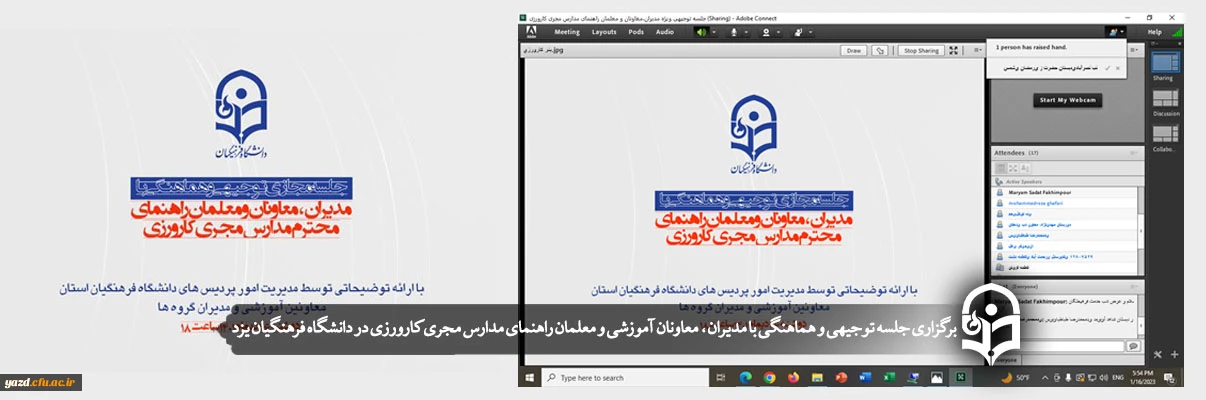Click the send chat message icon

(x=1133, y=346)
